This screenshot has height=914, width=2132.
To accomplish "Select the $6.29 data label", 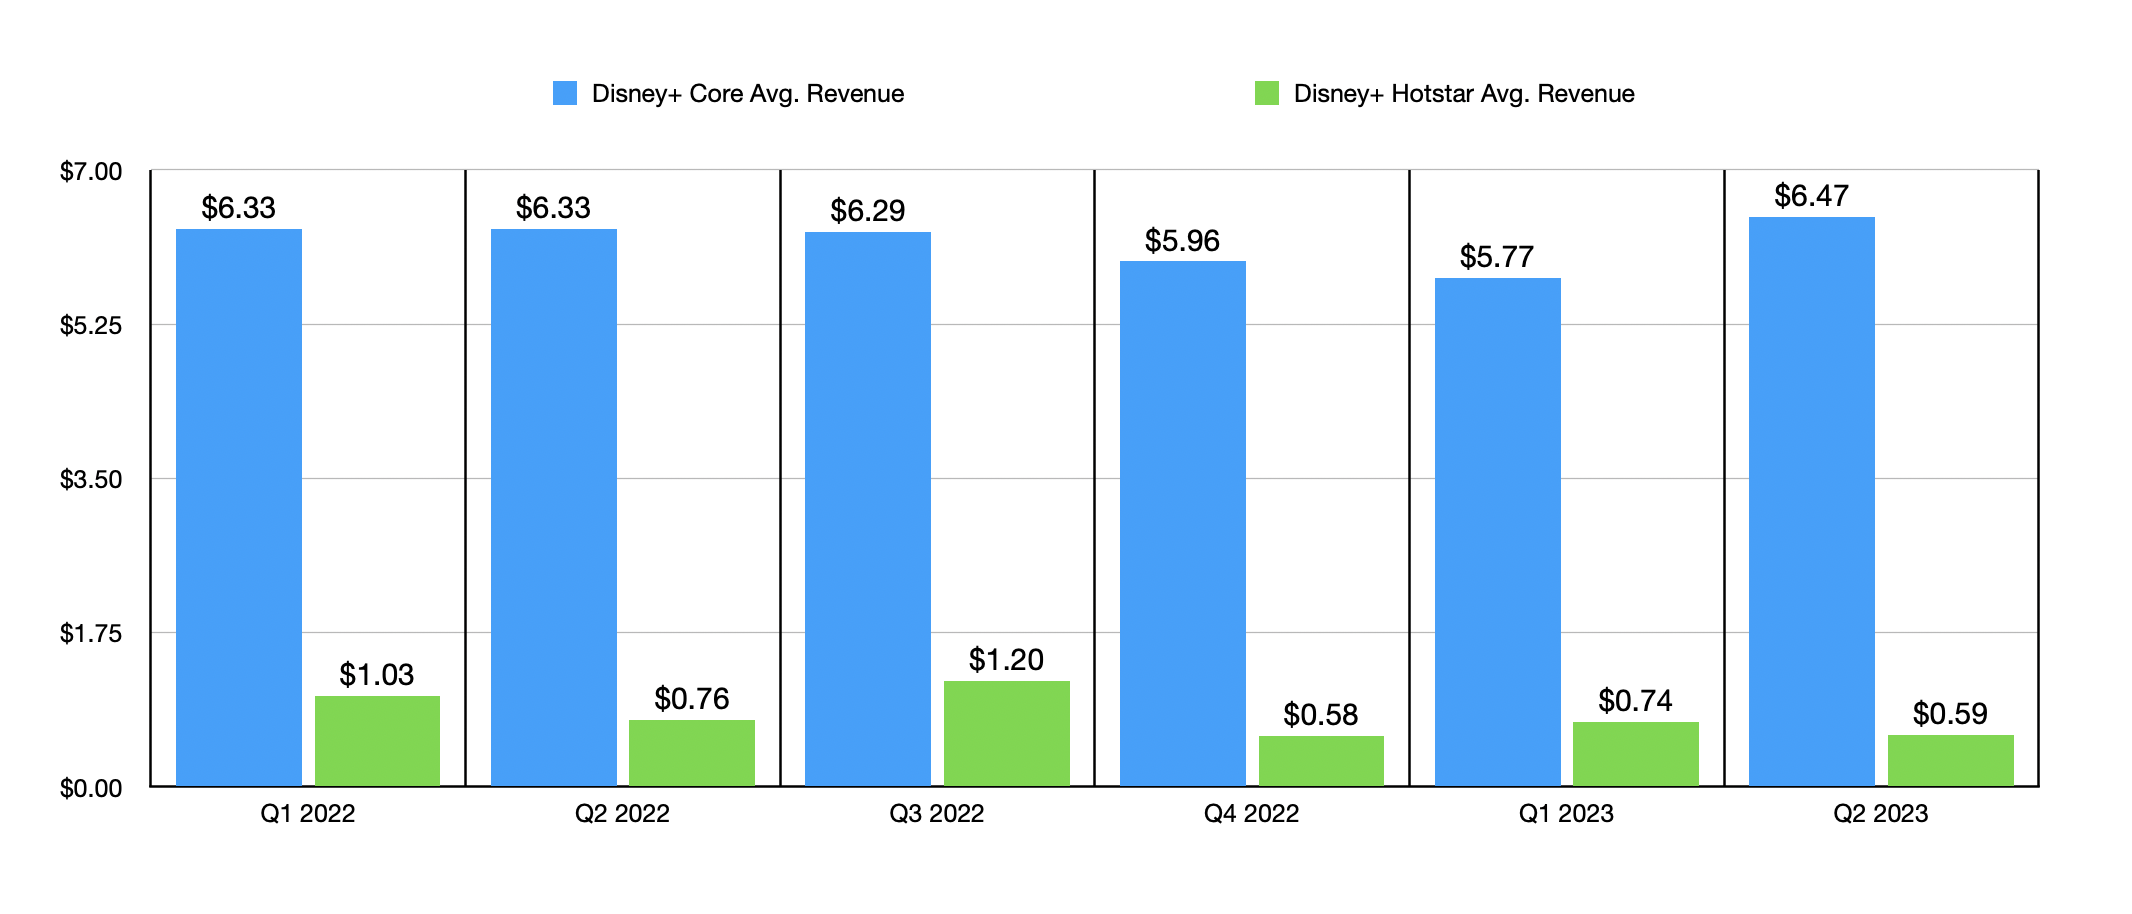I will pos(868,211).
